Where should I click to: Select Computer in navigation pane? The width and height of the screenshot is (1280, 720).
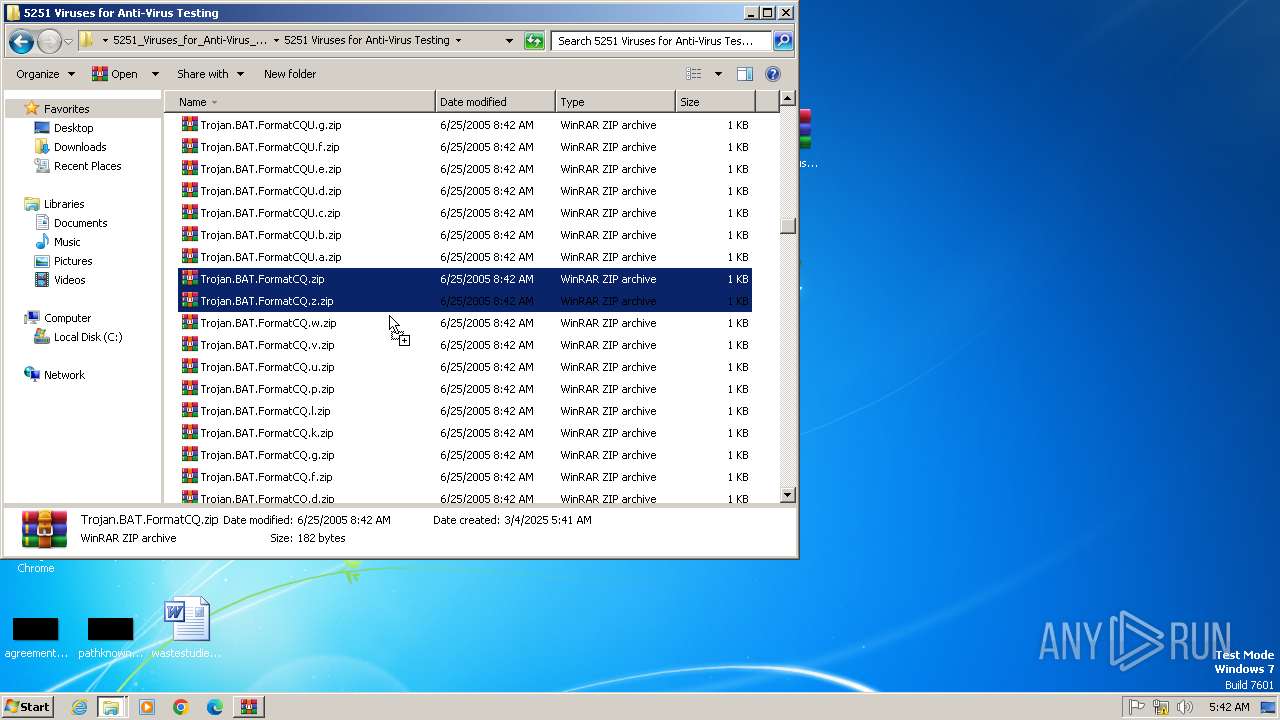67,318
